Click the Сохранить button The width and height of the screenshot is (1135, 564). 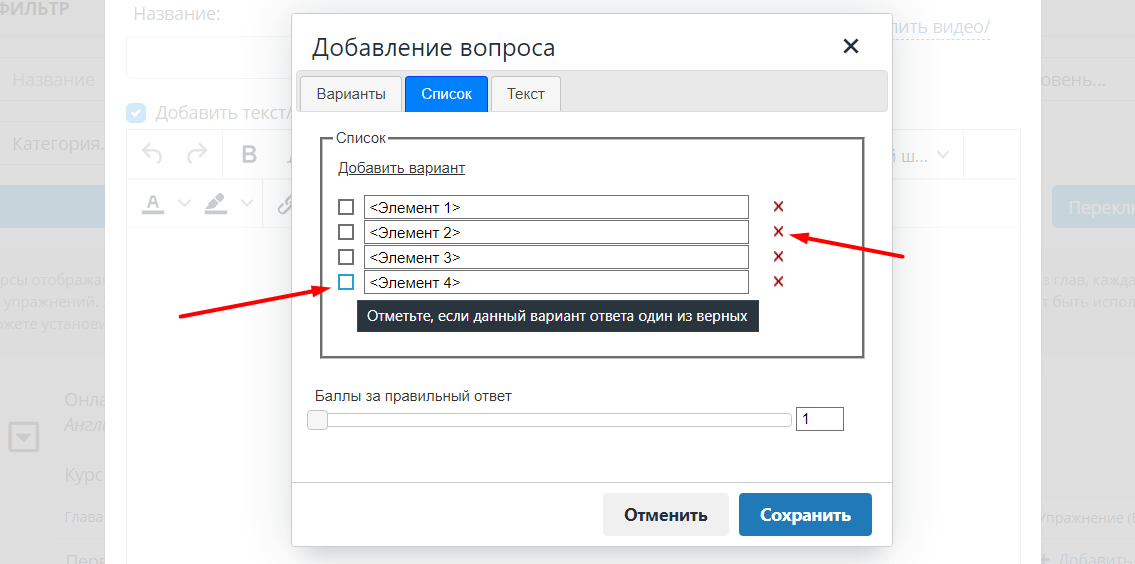[805, 515]
